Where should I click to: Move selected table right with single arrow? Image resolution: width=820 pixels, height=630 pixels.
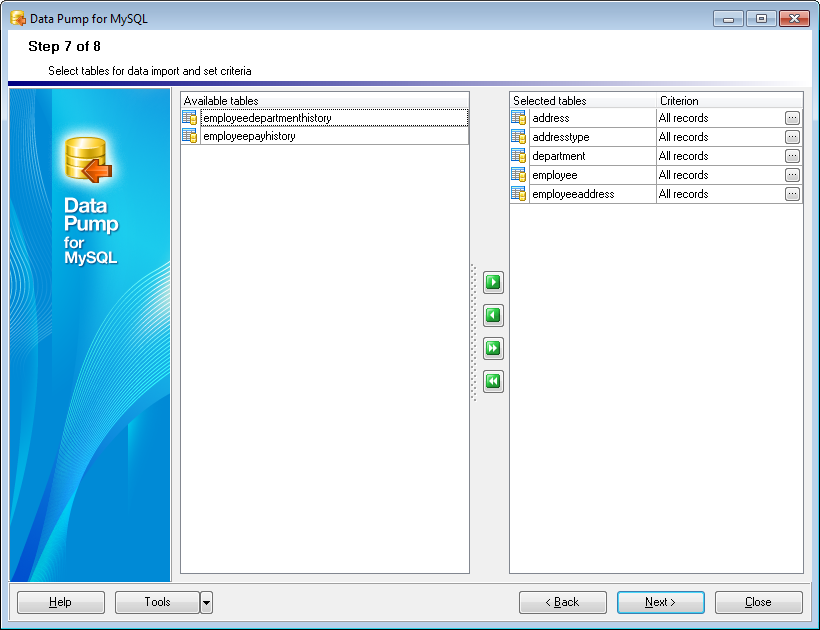(492, 282)
